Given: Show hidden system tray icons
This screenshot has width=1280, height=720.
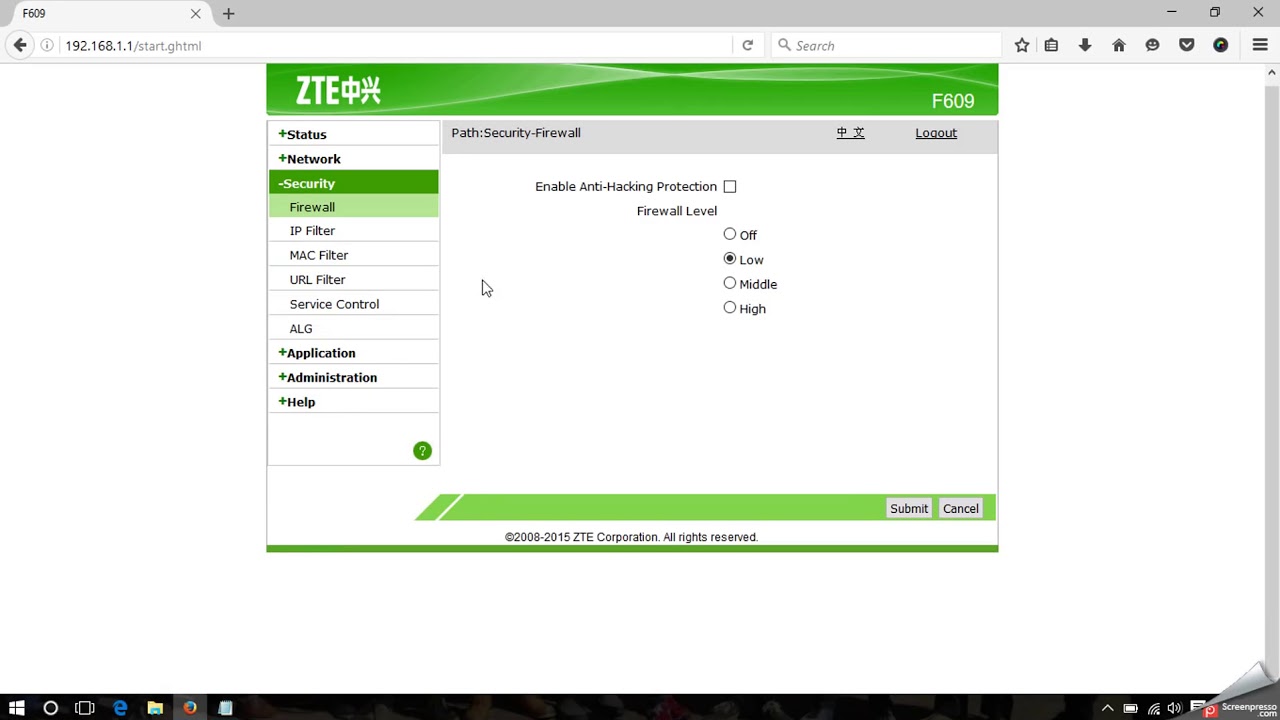Looking at the screenshot, I should tap(1107, 708).
